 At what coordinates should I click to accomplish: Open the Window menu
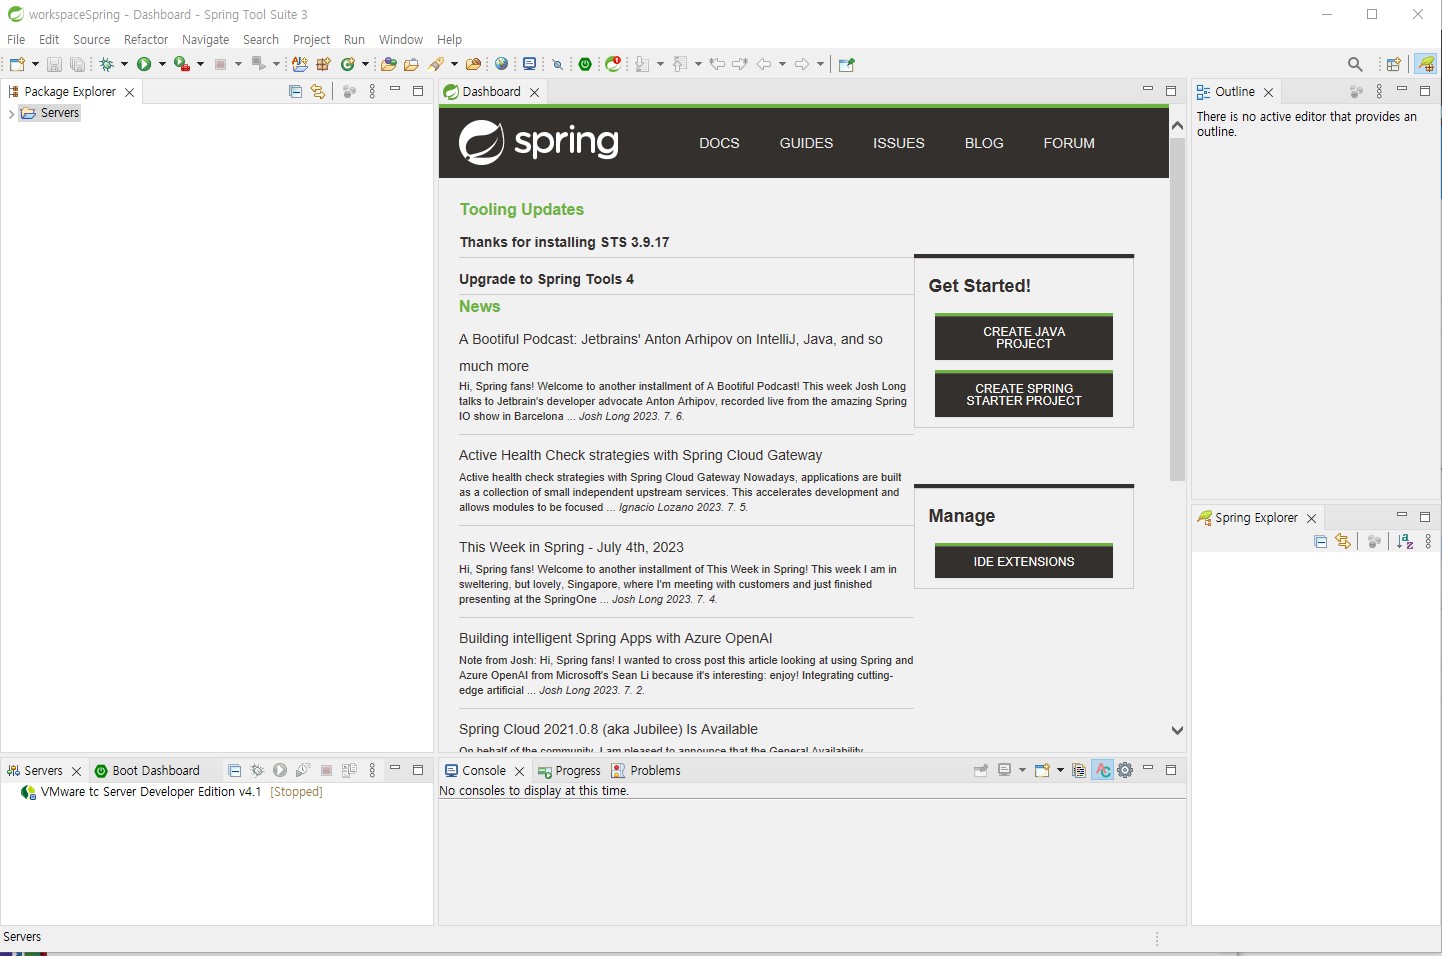click(x=401, y=39)
